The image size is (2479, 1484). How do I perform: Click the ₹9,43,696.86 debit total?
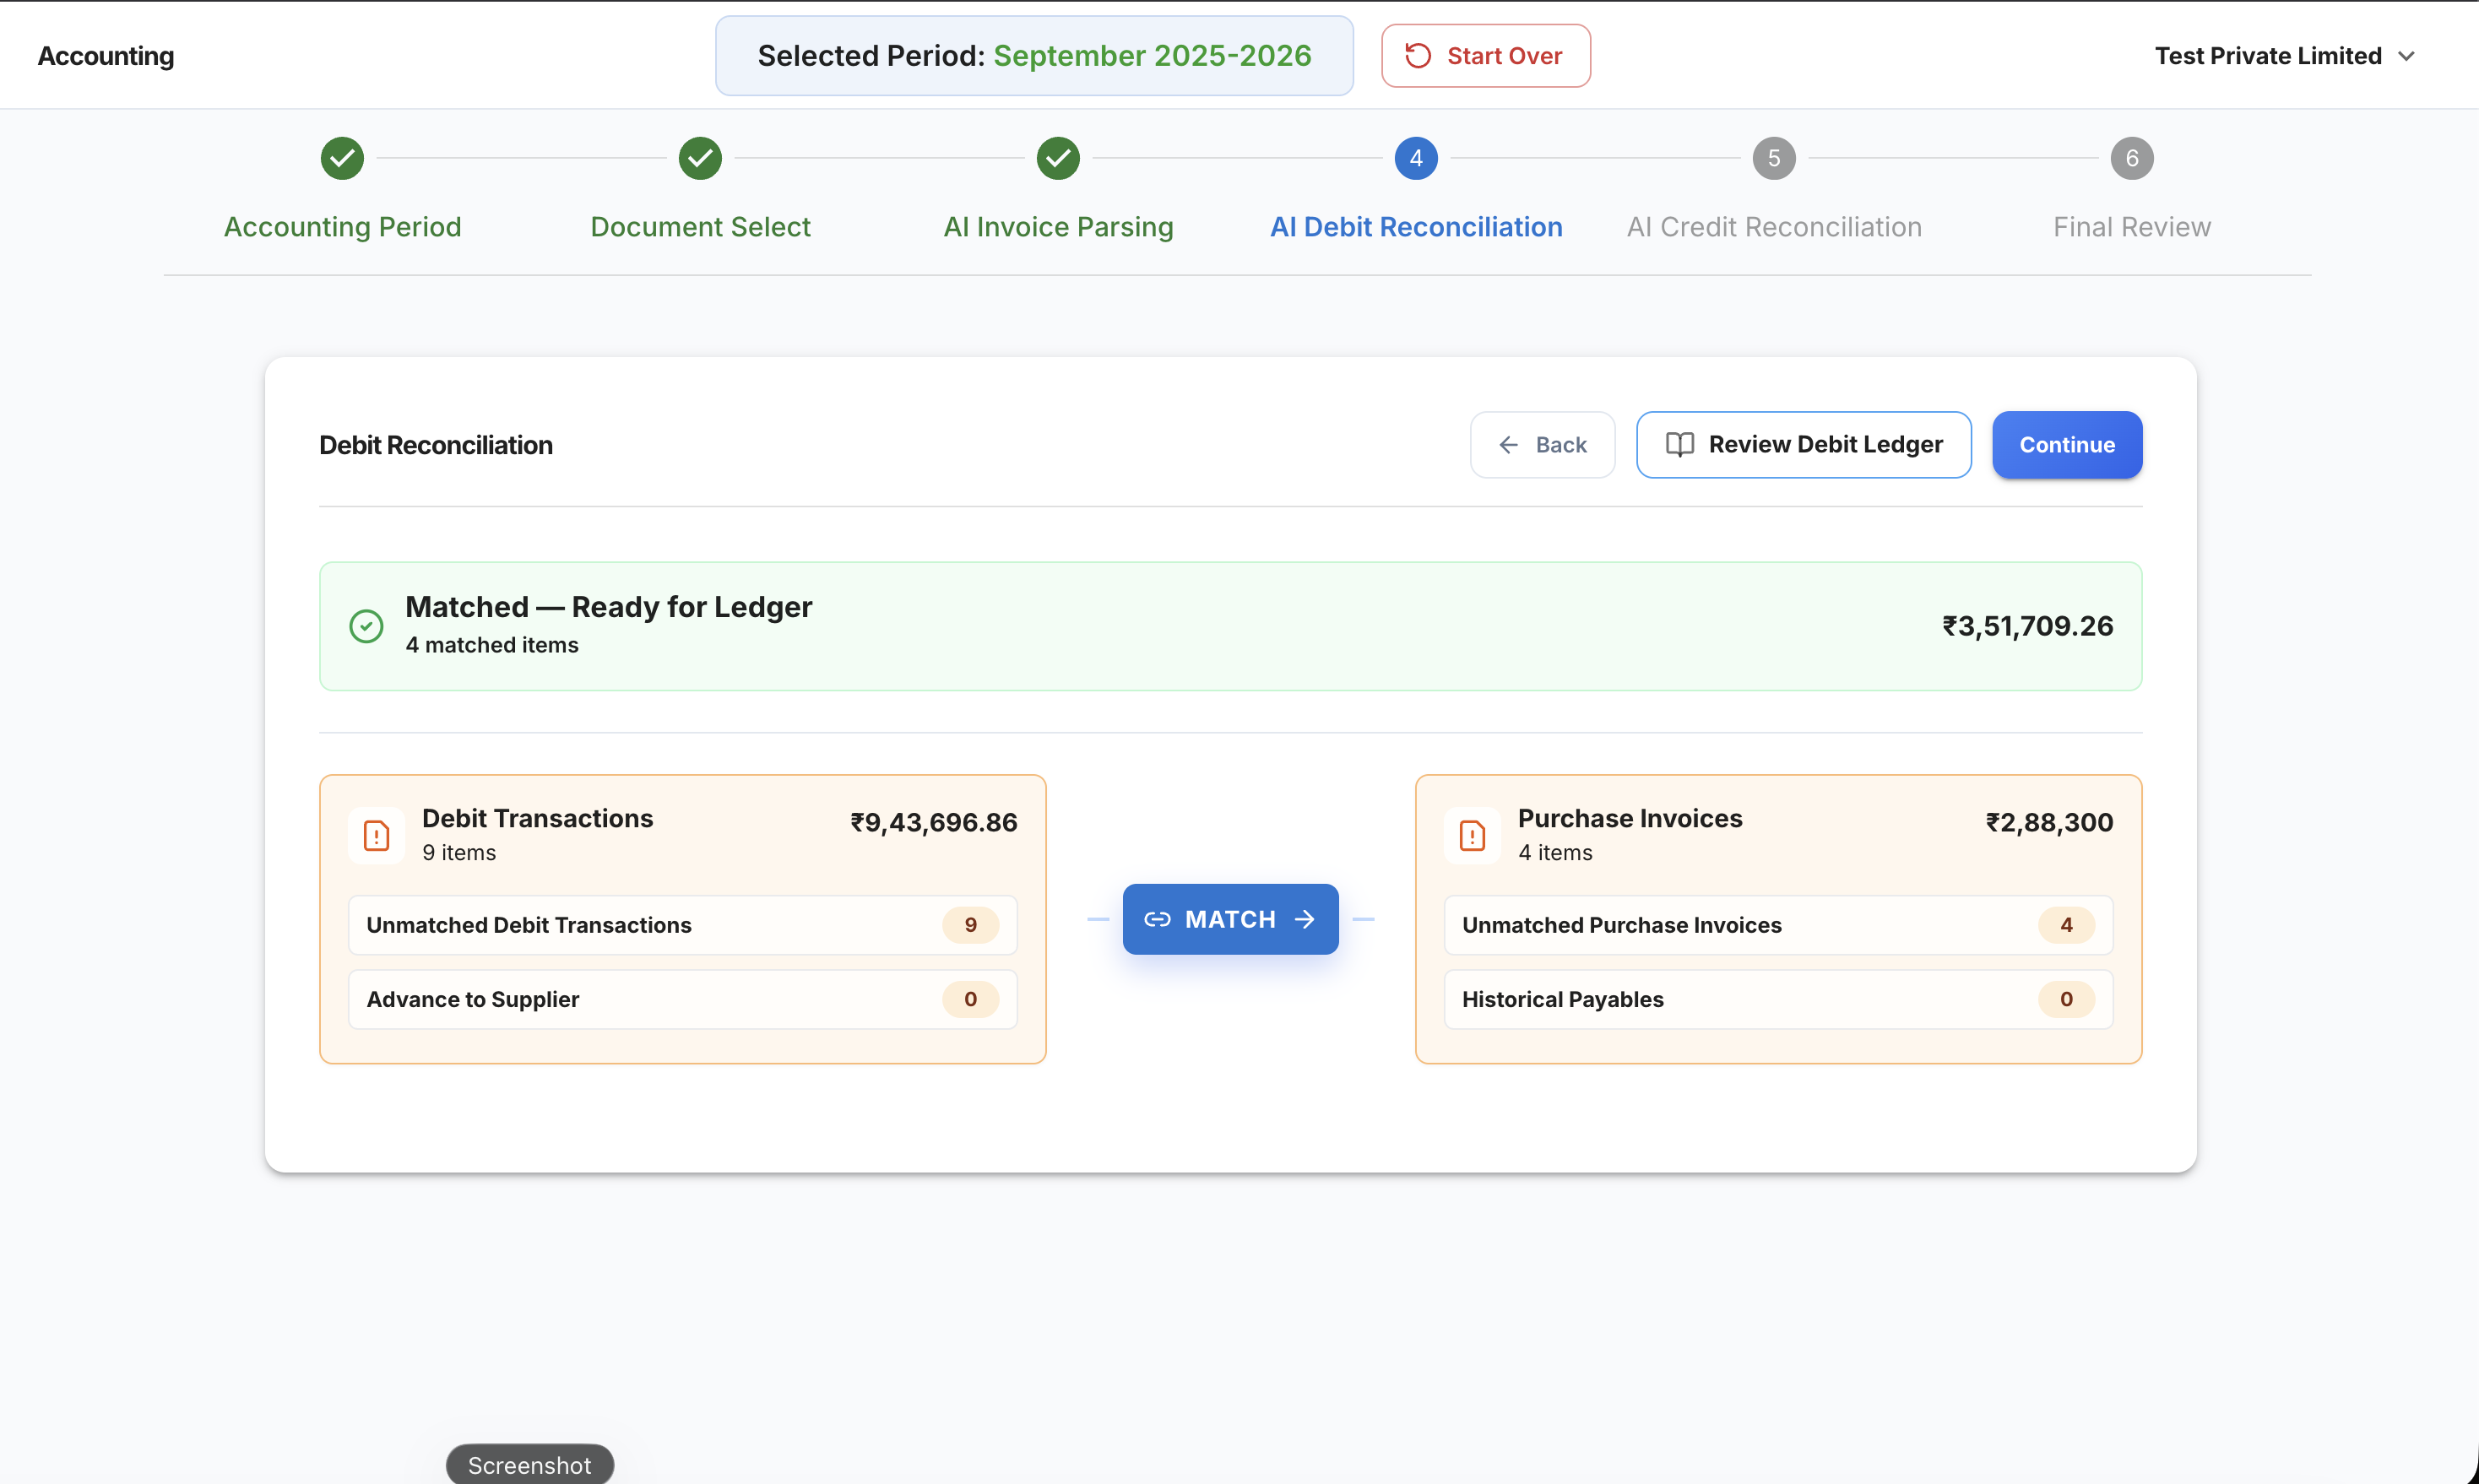pos(933,823)
